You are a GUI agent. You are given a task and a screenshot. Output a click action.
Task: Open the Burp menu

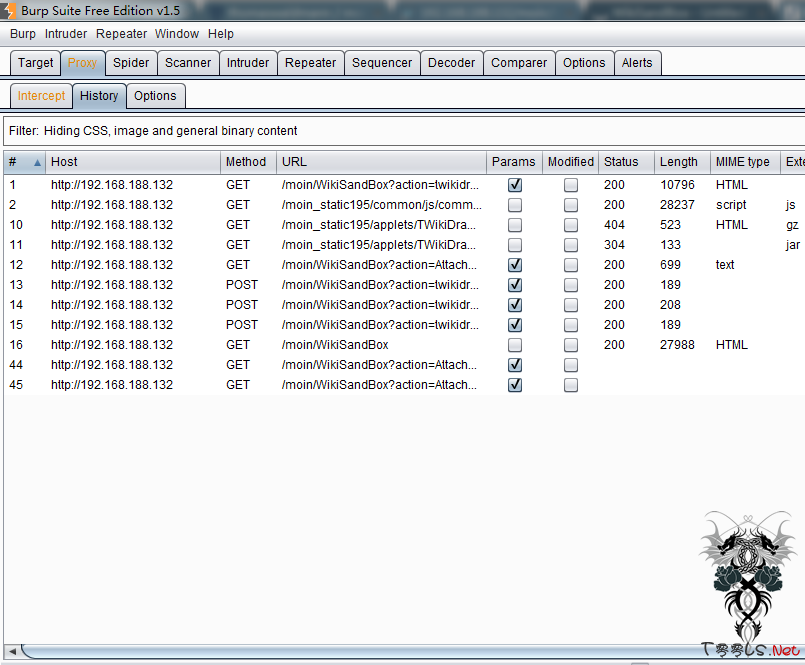(x=23, y=34)
